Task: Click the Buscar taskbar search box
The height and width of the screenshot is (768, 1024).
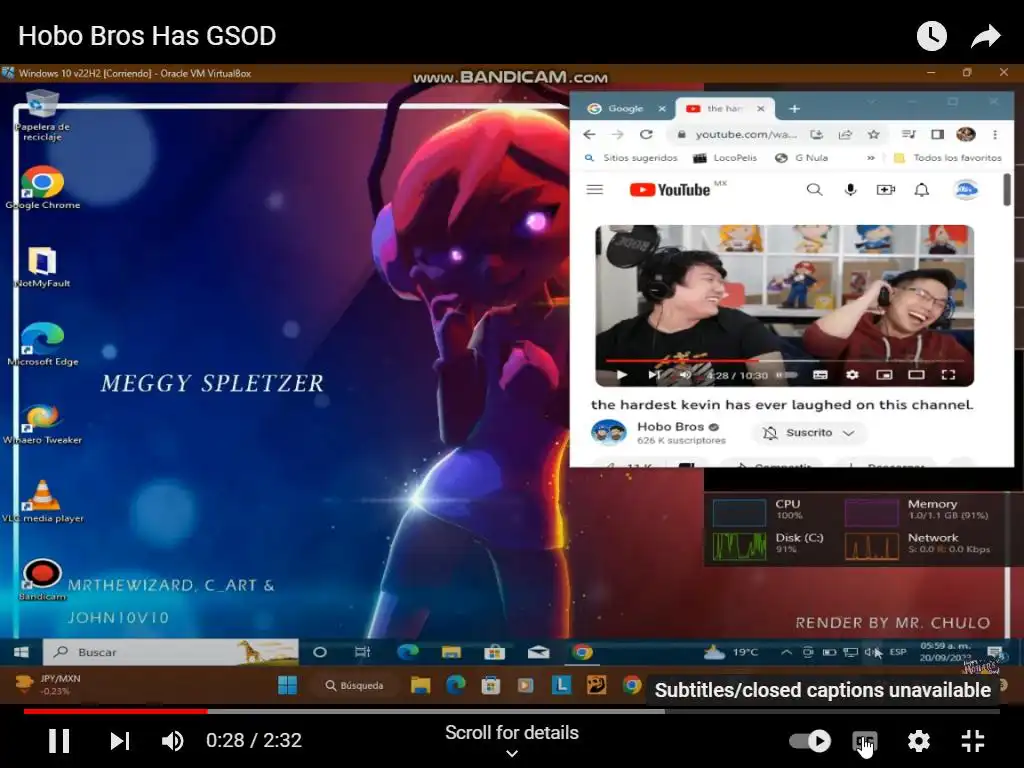Action: [x=170, y=652]
